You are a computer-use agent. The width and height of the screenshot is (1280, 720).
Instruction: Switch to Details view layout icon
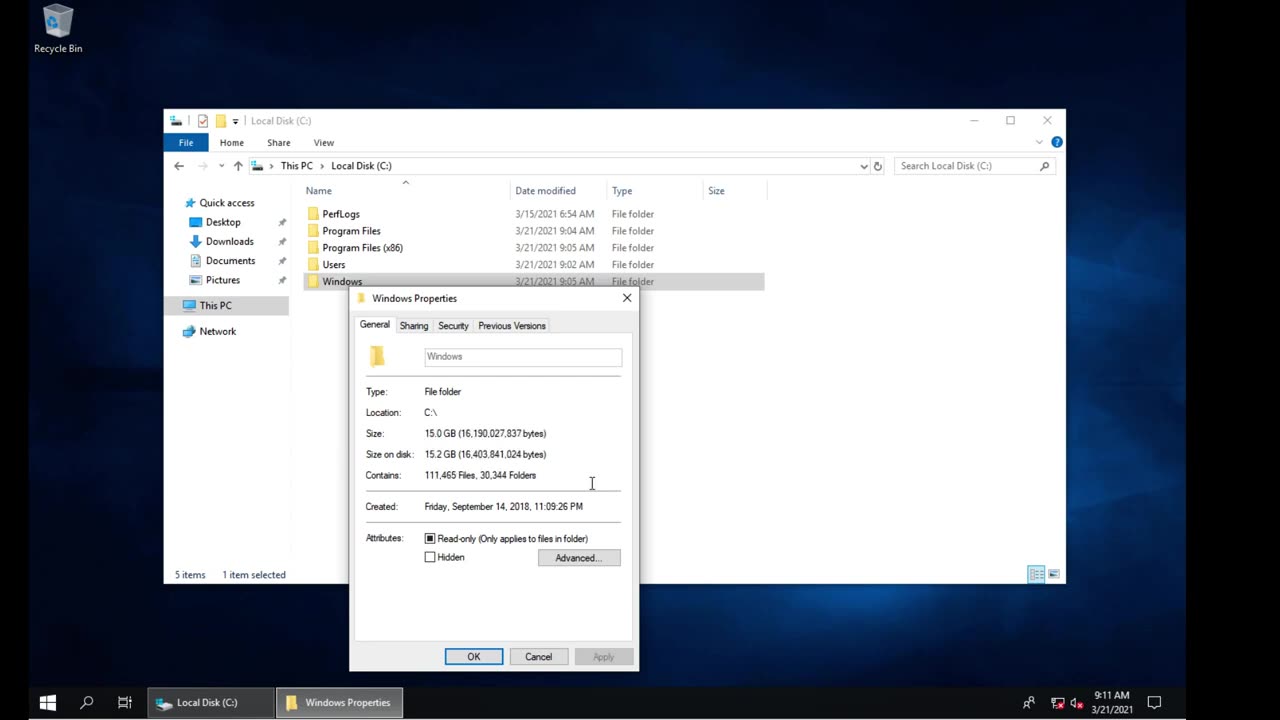[x=1036, y=574]
